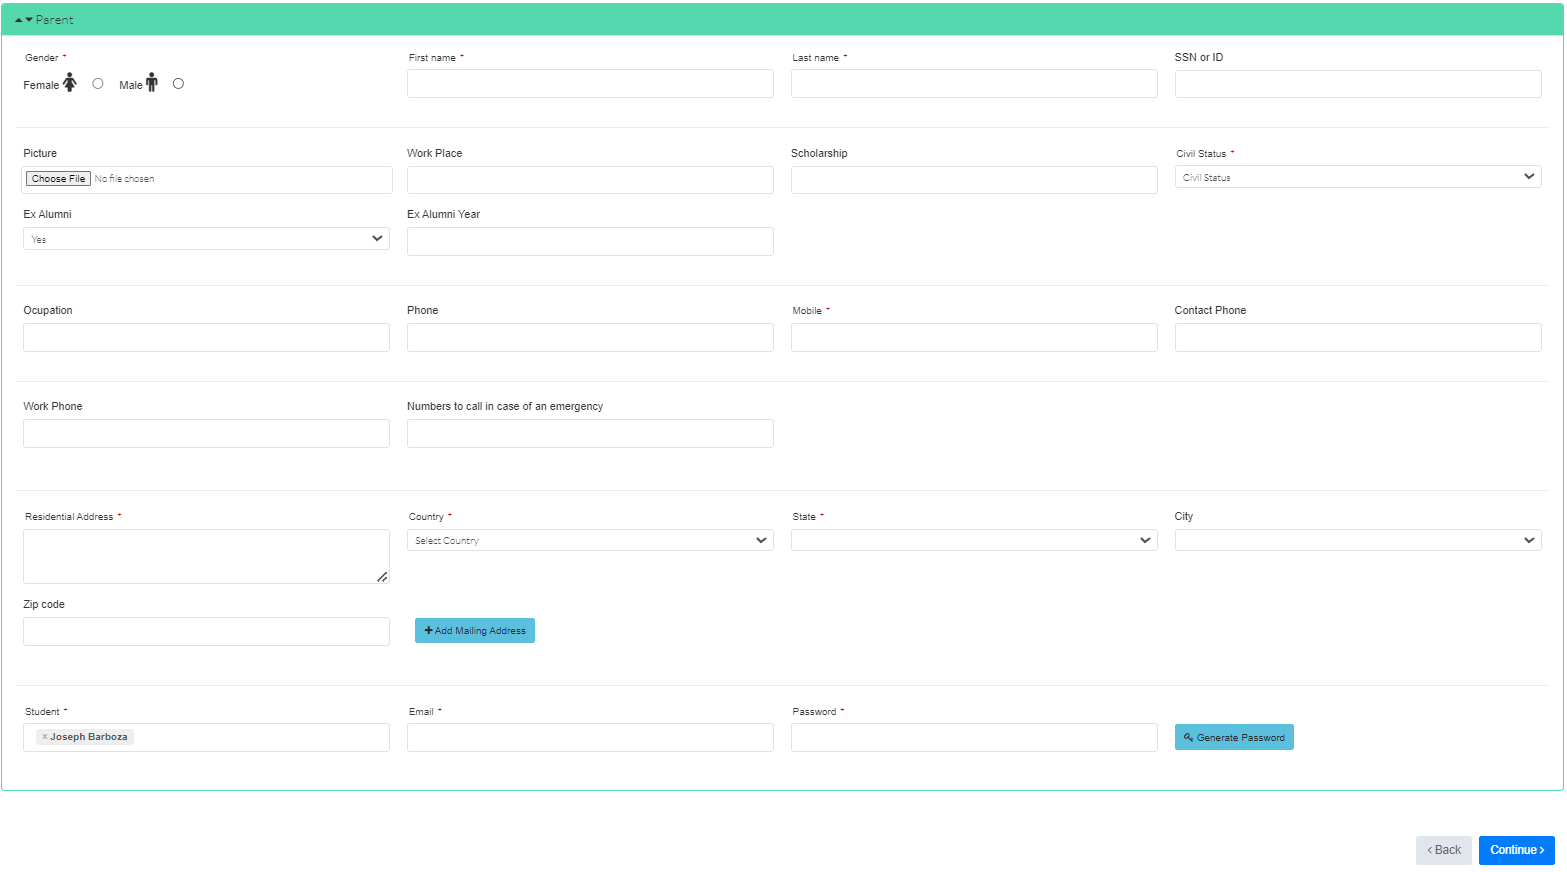This screenshot has height=872, width=1567.
Task: Click the Continue button
Action: pos(1517,850)
